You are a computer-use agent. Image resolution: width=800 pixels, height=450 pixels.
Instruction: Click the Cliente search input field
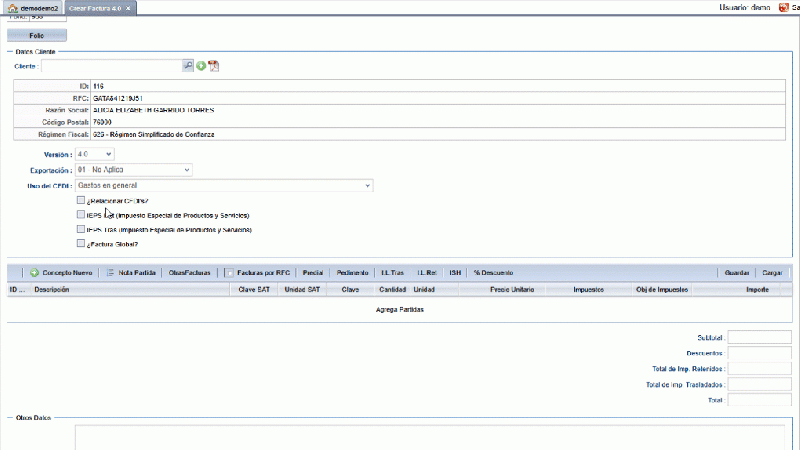(112, 66)
